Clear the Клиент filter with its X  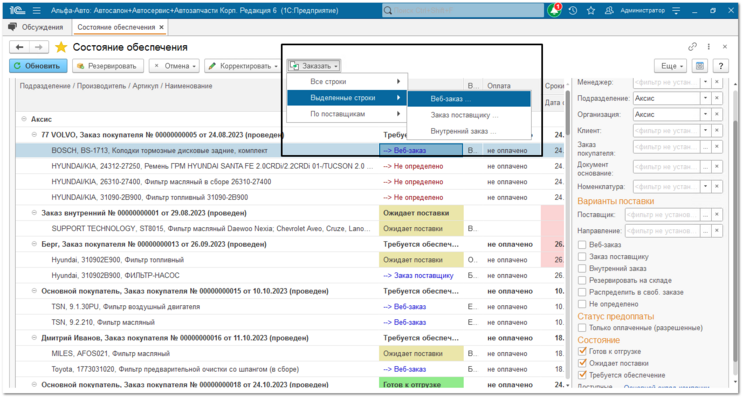717,130
